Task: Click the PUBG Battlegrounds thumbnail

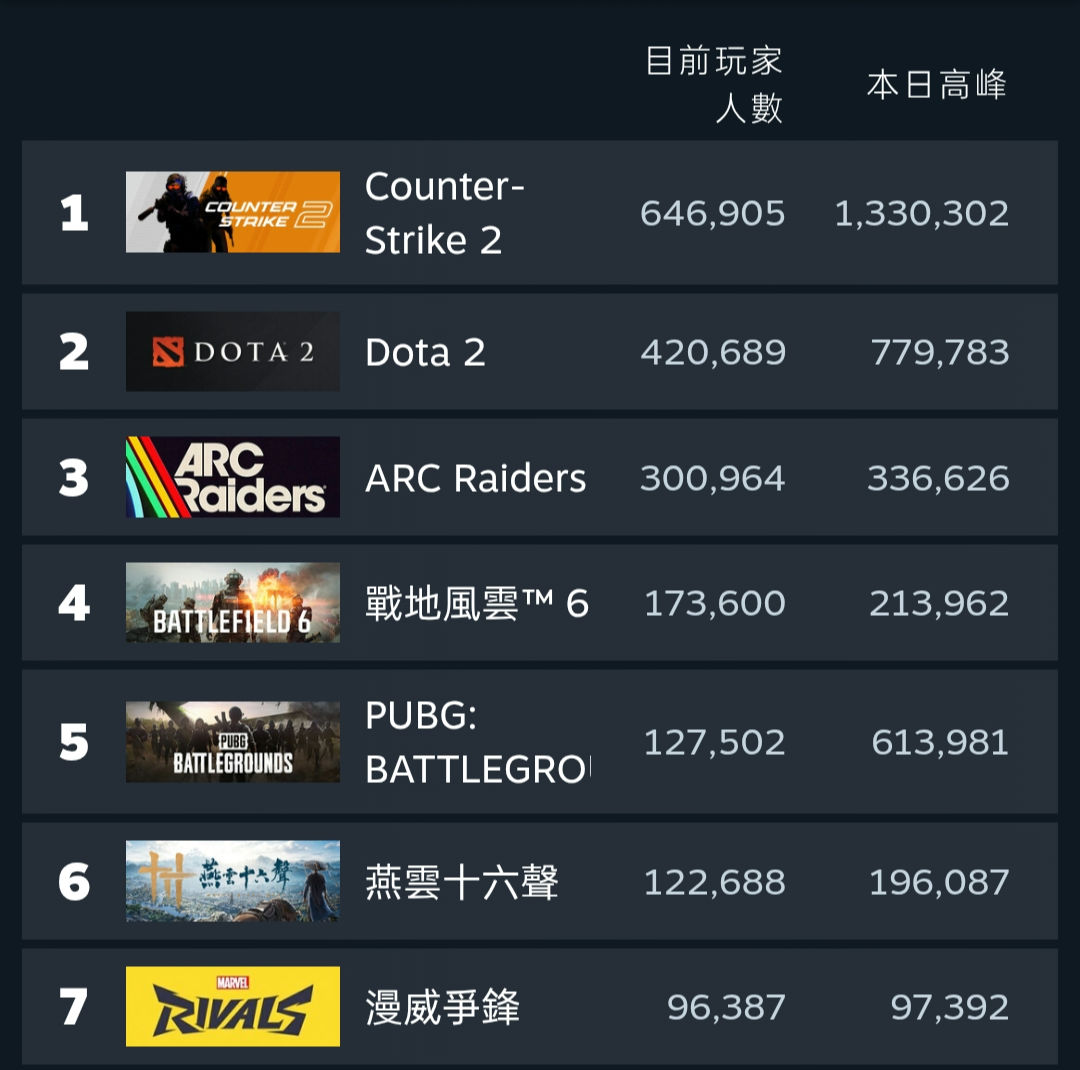Action: pyautogui.click(x=232, y=742)
